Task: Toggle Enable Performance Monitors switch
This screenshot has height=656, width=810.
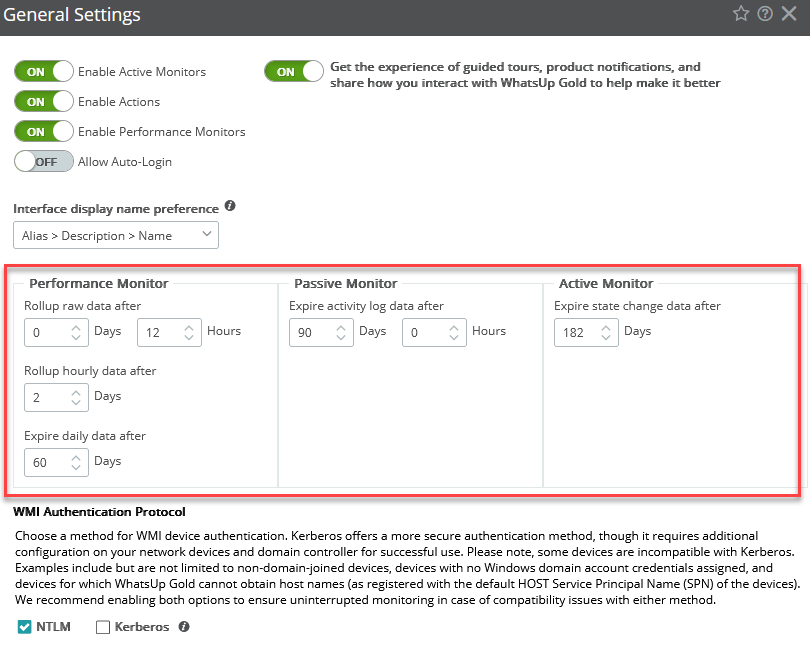Action: [x=44, y=131]
